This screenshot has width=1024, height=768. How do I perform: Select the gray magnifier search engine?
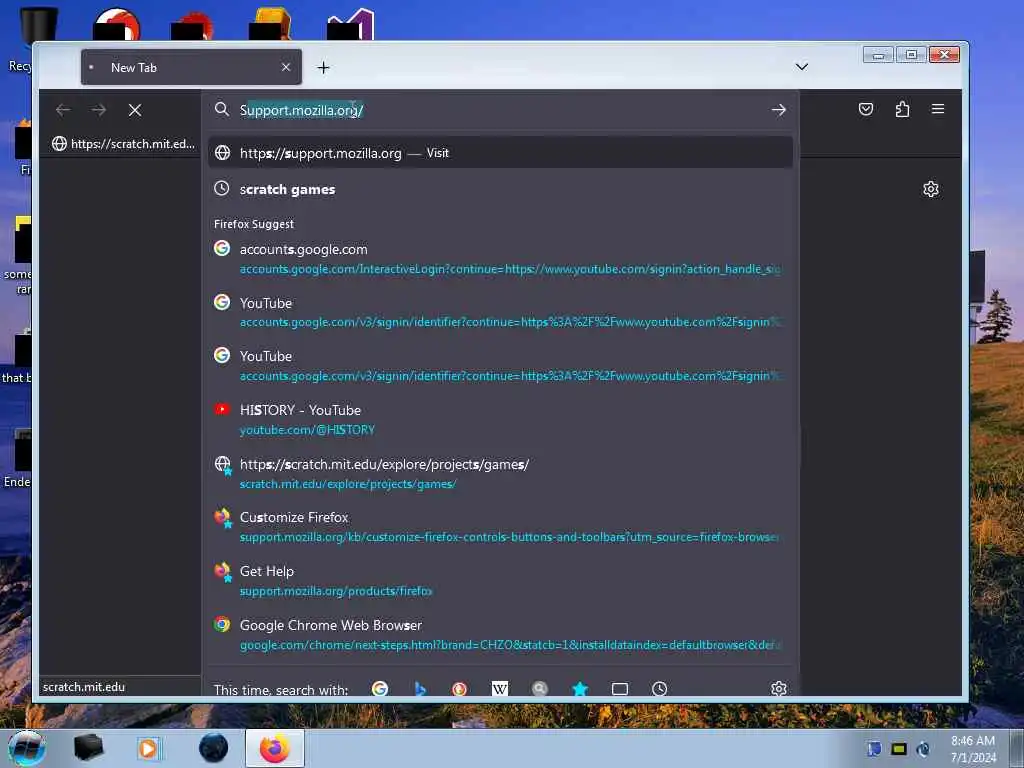(x=539, y=688)
